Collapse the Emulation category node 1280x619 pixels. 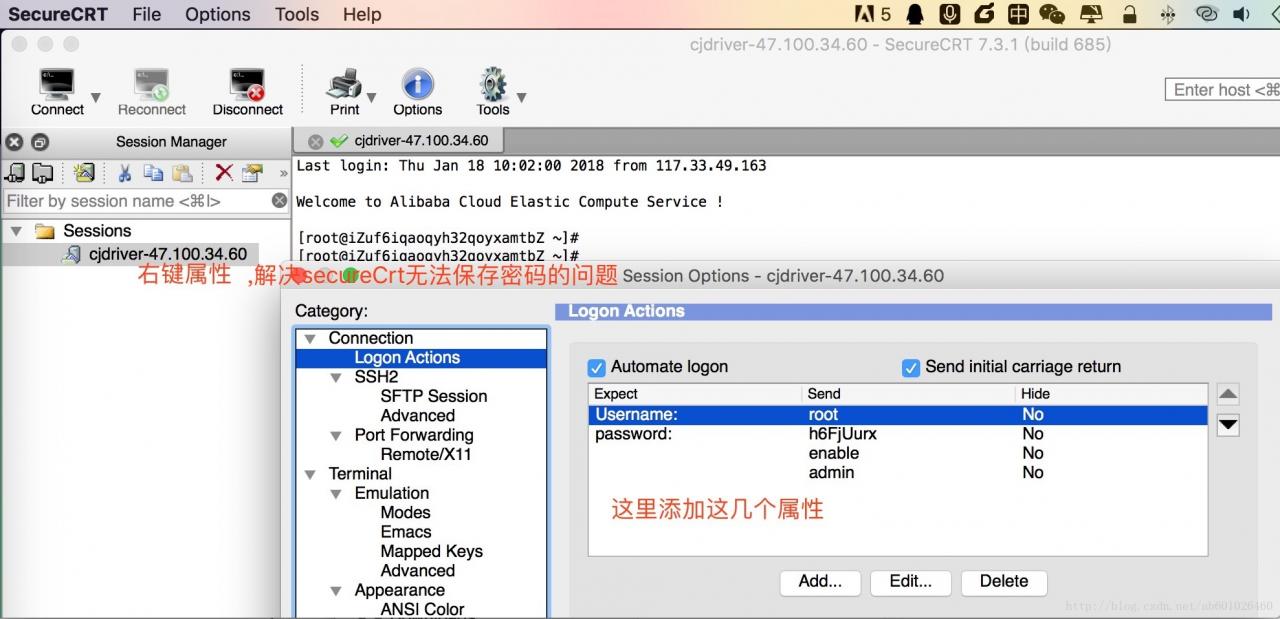pos(336,494)
